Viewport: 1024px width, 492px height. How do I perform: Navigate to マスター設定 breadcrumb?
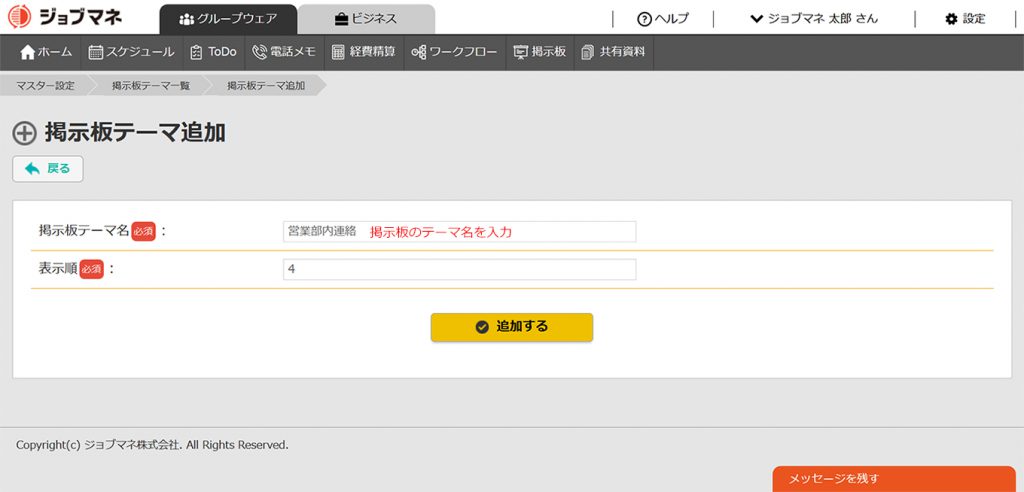pyautogui.click(x=46, y=86)
